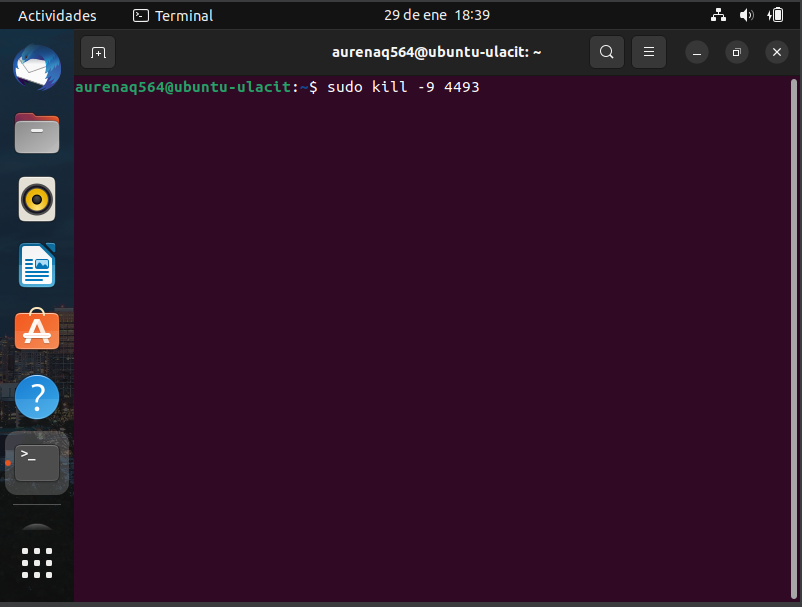Expand the terminal hamburger menu
This screenshot has width=802, height=607.
point(649,52)
